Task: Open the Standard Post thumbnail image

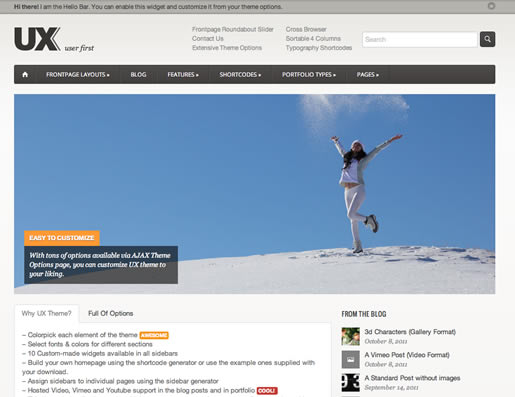Action: click(351, 382)
